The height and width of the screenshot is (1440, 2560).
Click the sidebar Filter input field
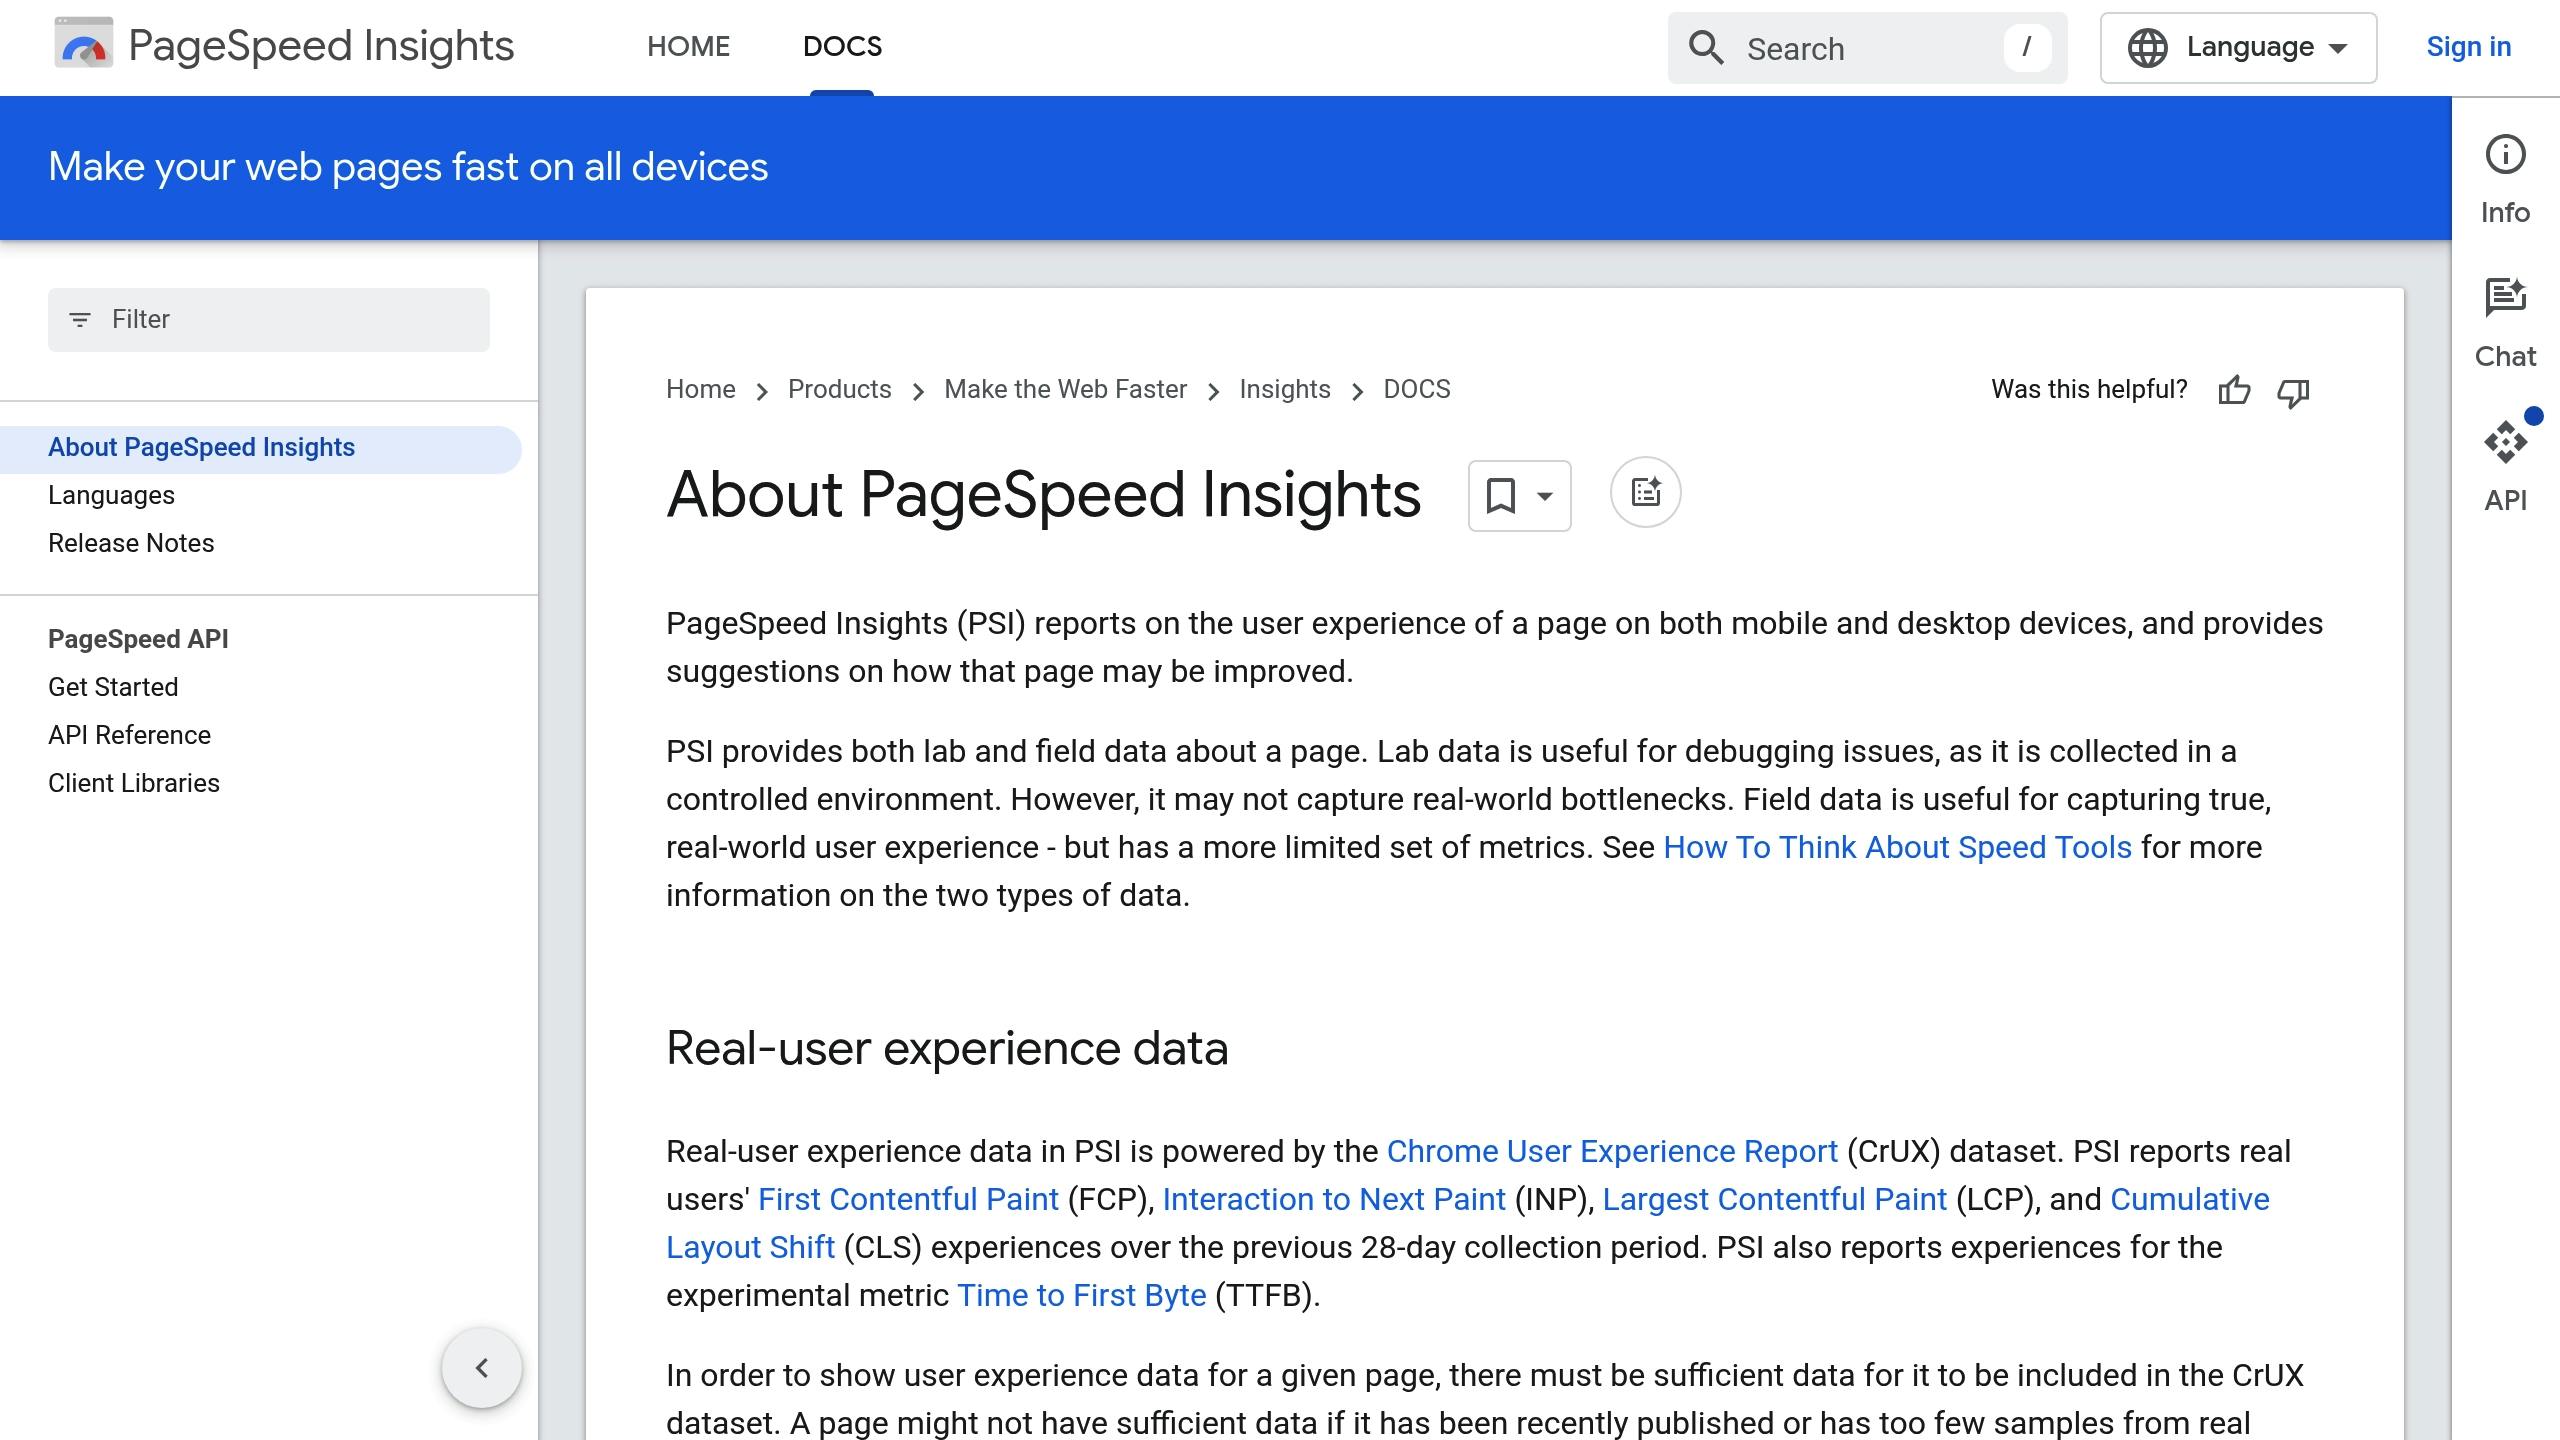pyautogui.click(x=269, y=320)
